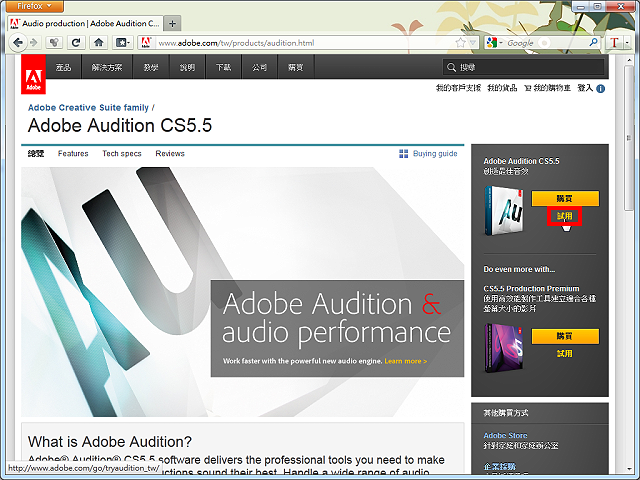Open the 教學 navigation menu
Screen dimensions: 640x480
click(151, 67)
